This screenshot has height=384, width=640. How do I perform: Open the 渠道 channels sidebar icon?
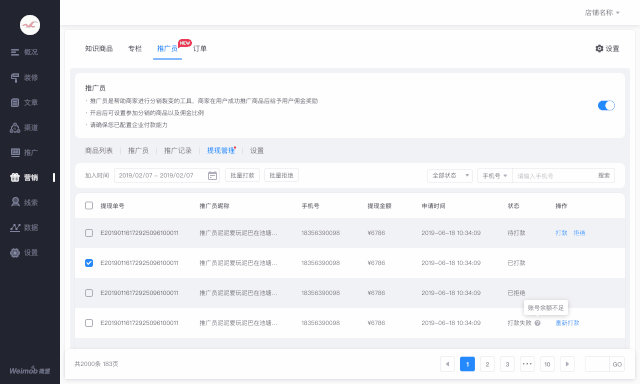pyautogui.click(x=15, y=128)
